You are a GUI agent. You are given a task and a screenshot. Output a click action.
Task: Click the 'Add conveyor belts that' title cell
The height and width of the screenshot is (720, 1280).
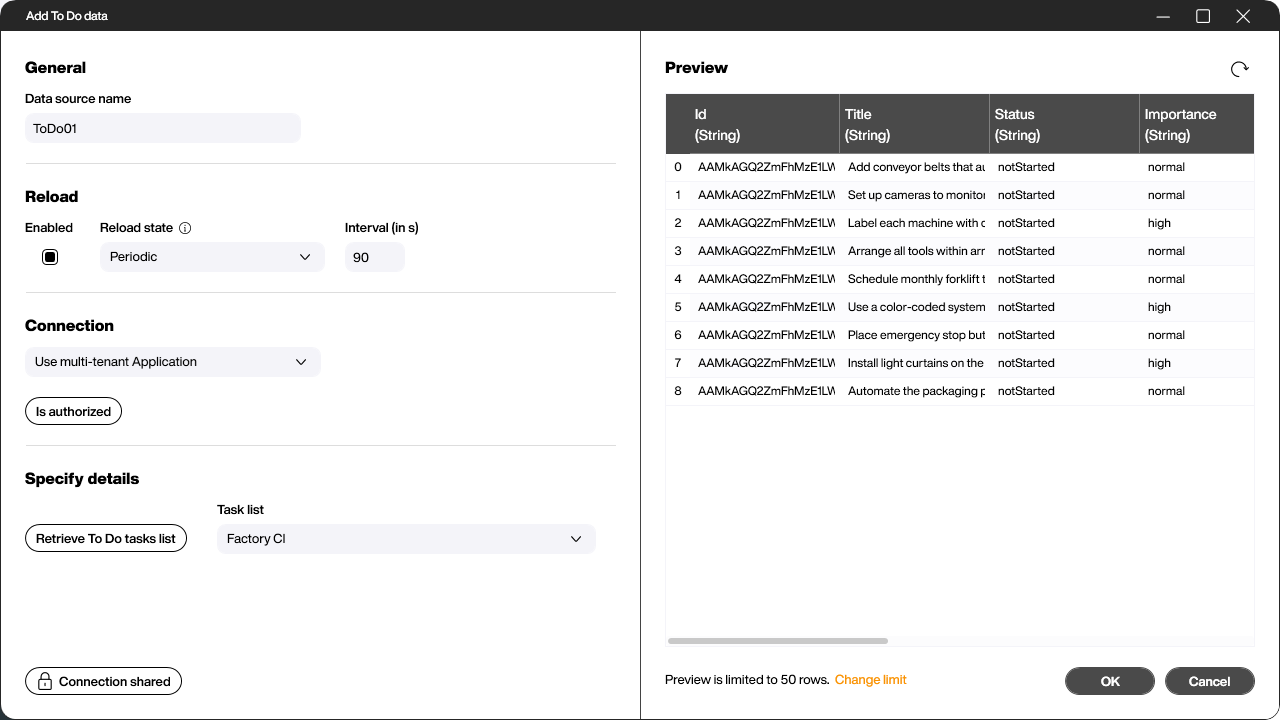(915, 167)
